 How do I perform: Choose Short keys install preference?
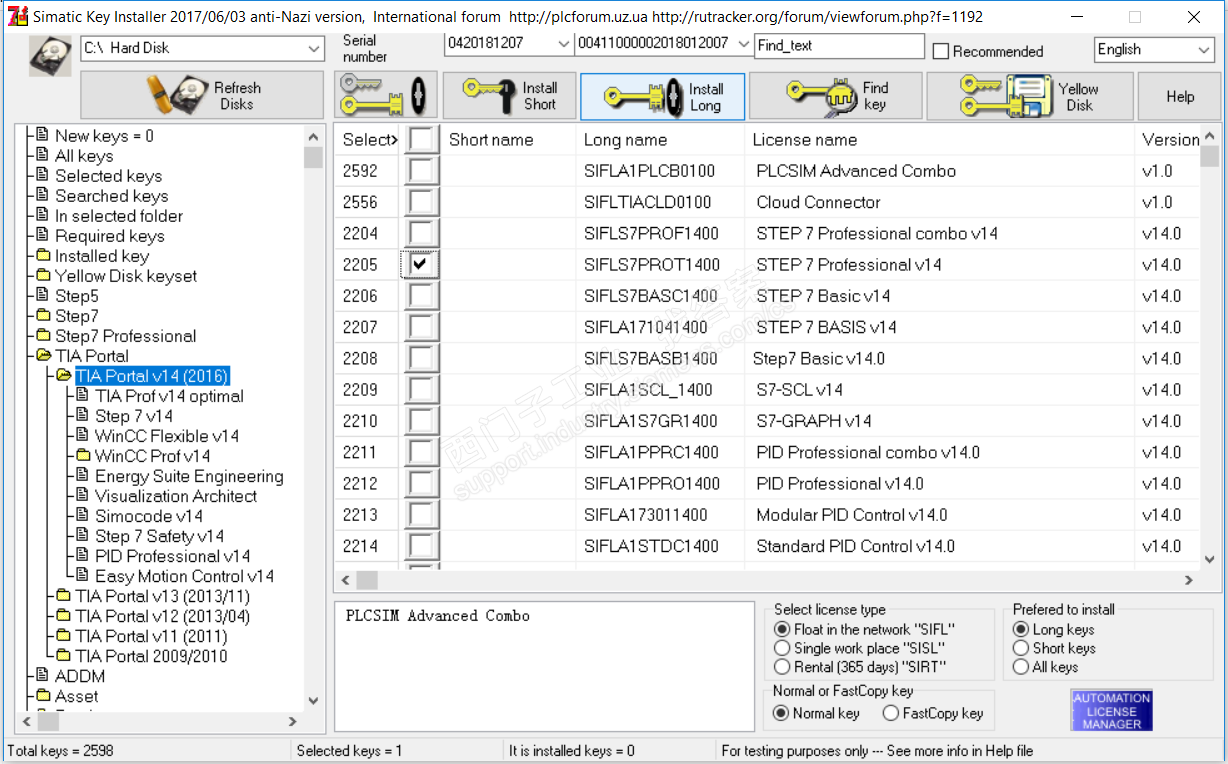(1021, 648)
